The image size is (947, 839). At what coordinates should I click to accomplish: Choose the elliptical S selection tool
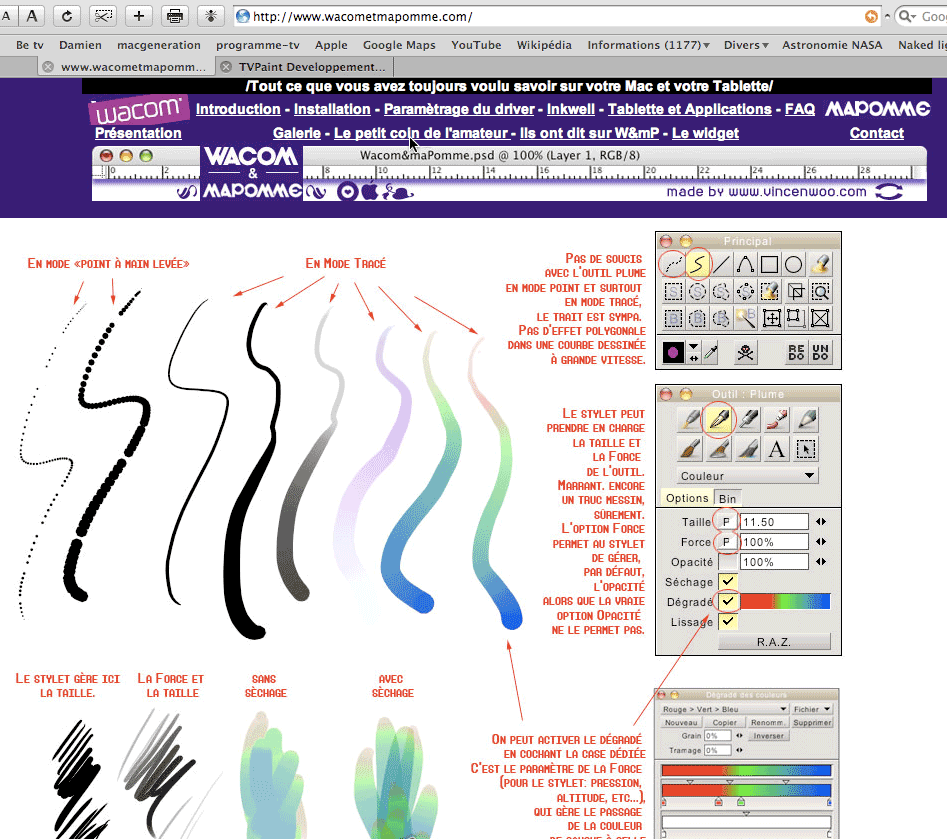[x=698, y=292]
